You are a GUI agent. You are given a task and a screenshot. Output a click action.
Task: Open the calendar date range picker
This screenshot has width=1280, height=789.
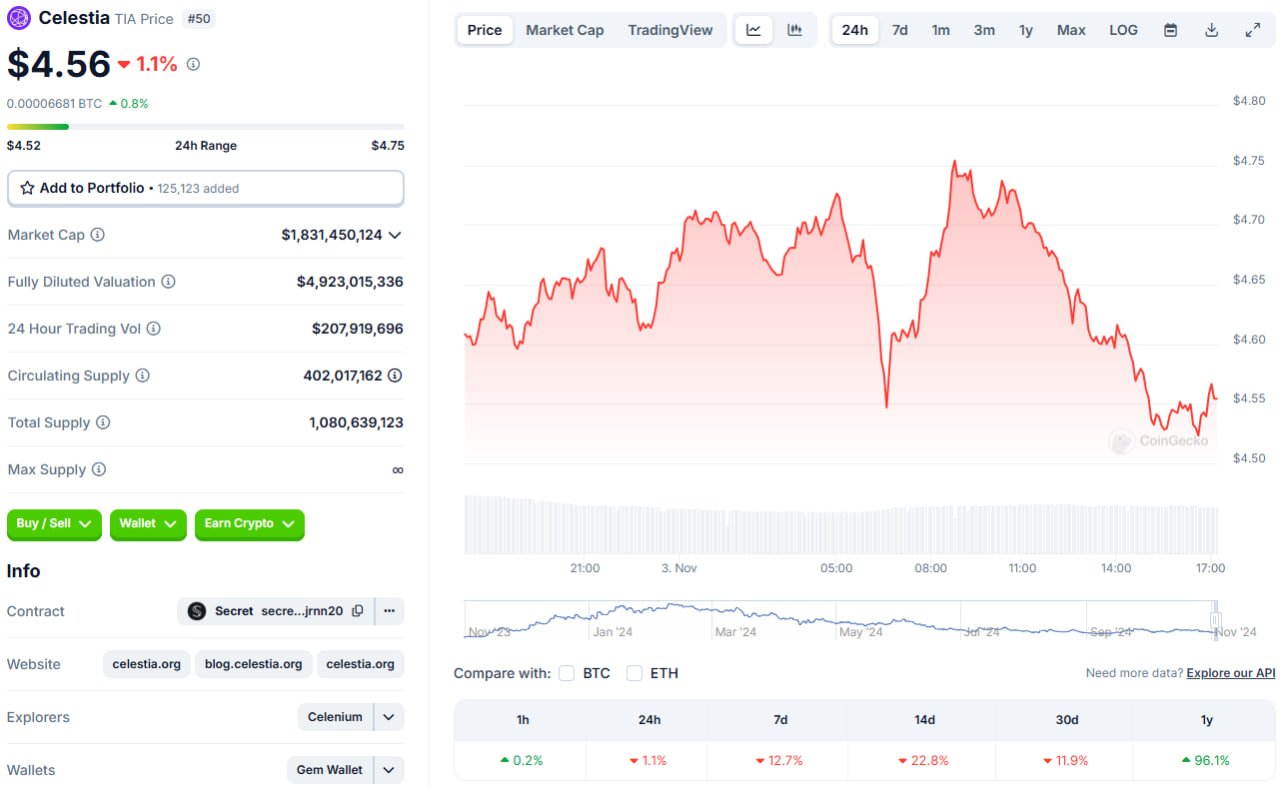pyautogui.click(x=1170, y=30)
